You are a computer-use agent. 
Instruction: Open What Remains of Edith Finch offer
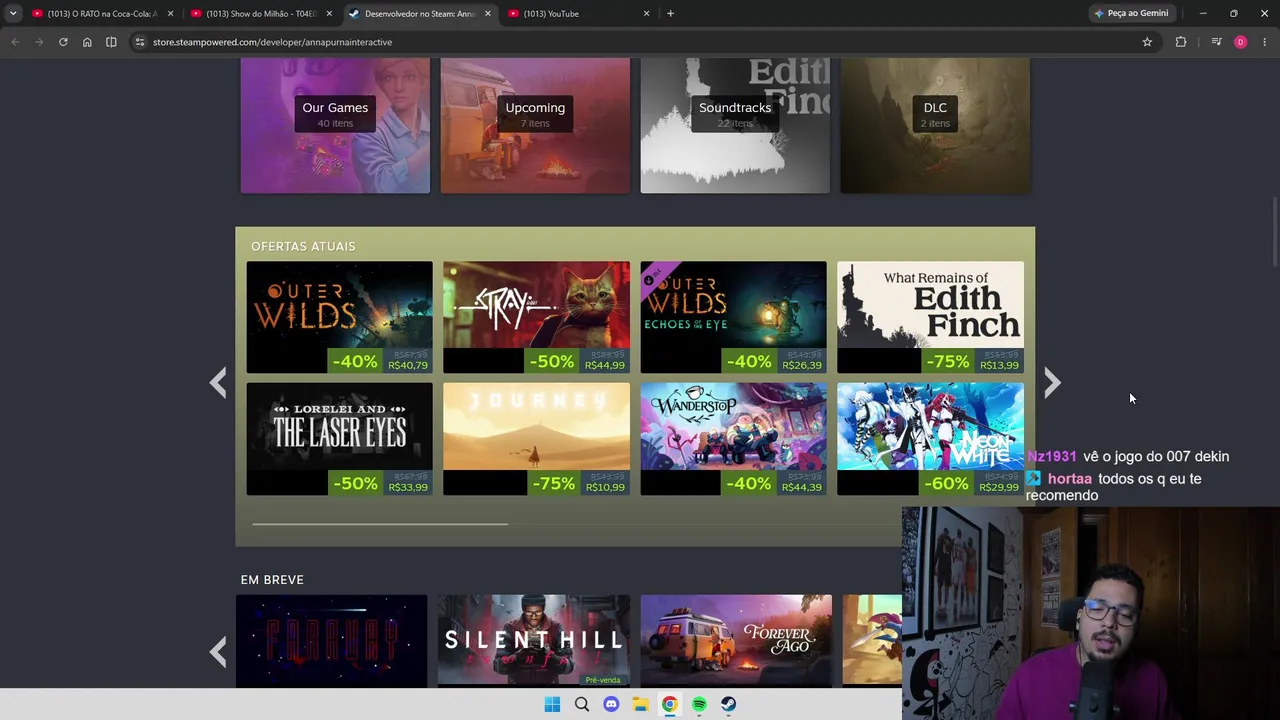pyautogui.click(x=930, y=317)
